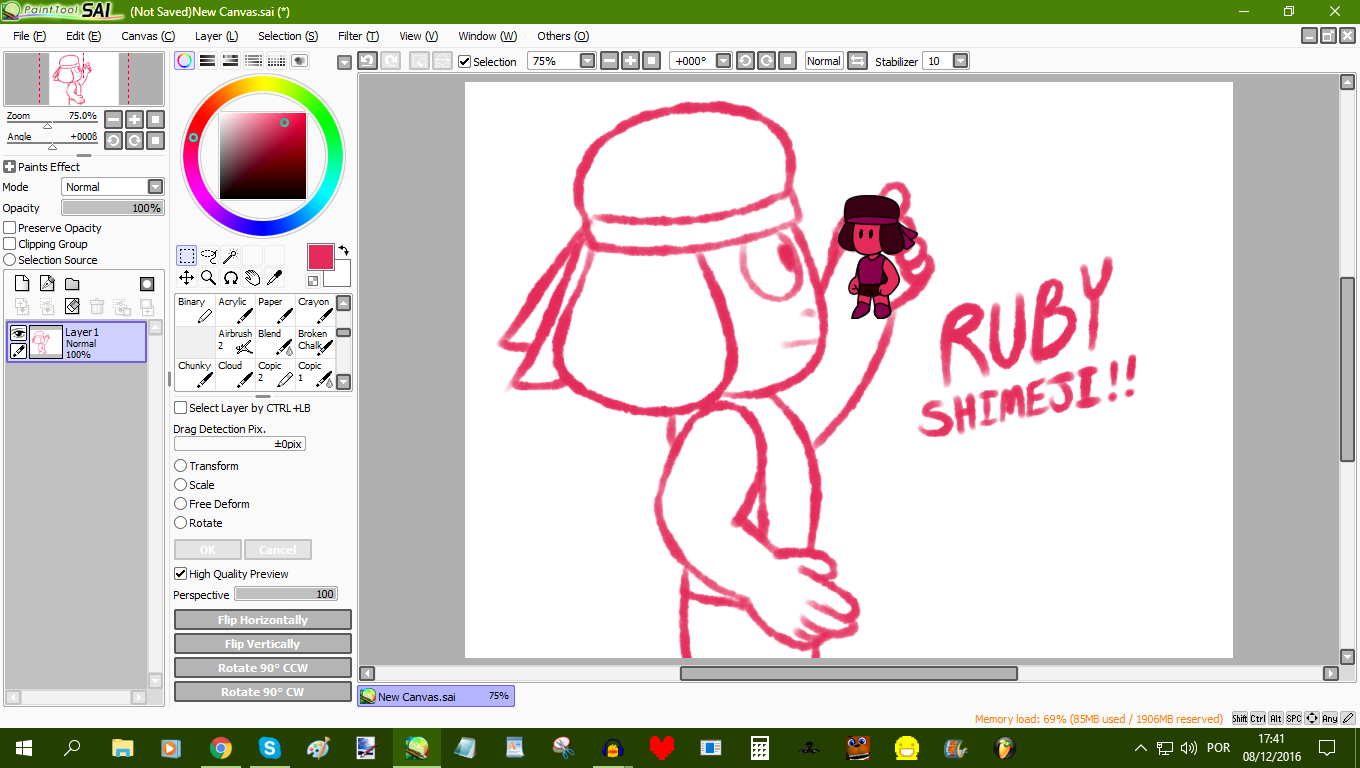Screen dimensions: 1360x768
Task: Create a new layer set folder
Action: 72,284
